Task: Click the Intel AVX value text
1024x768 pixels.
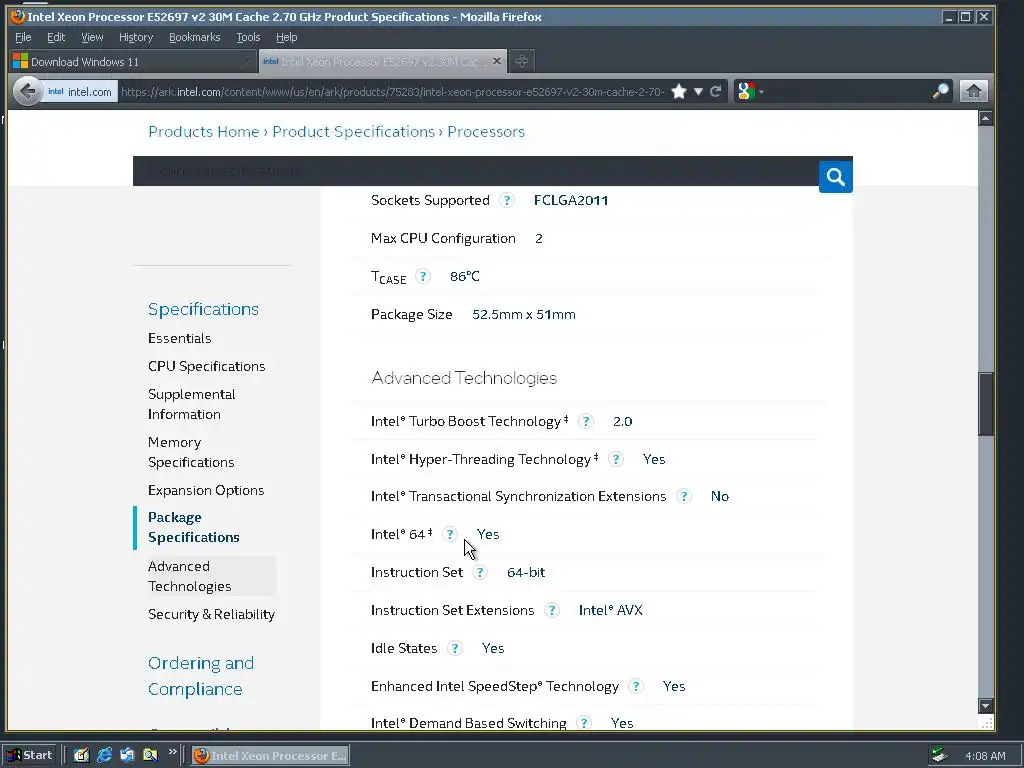Action: coord(611,610)
